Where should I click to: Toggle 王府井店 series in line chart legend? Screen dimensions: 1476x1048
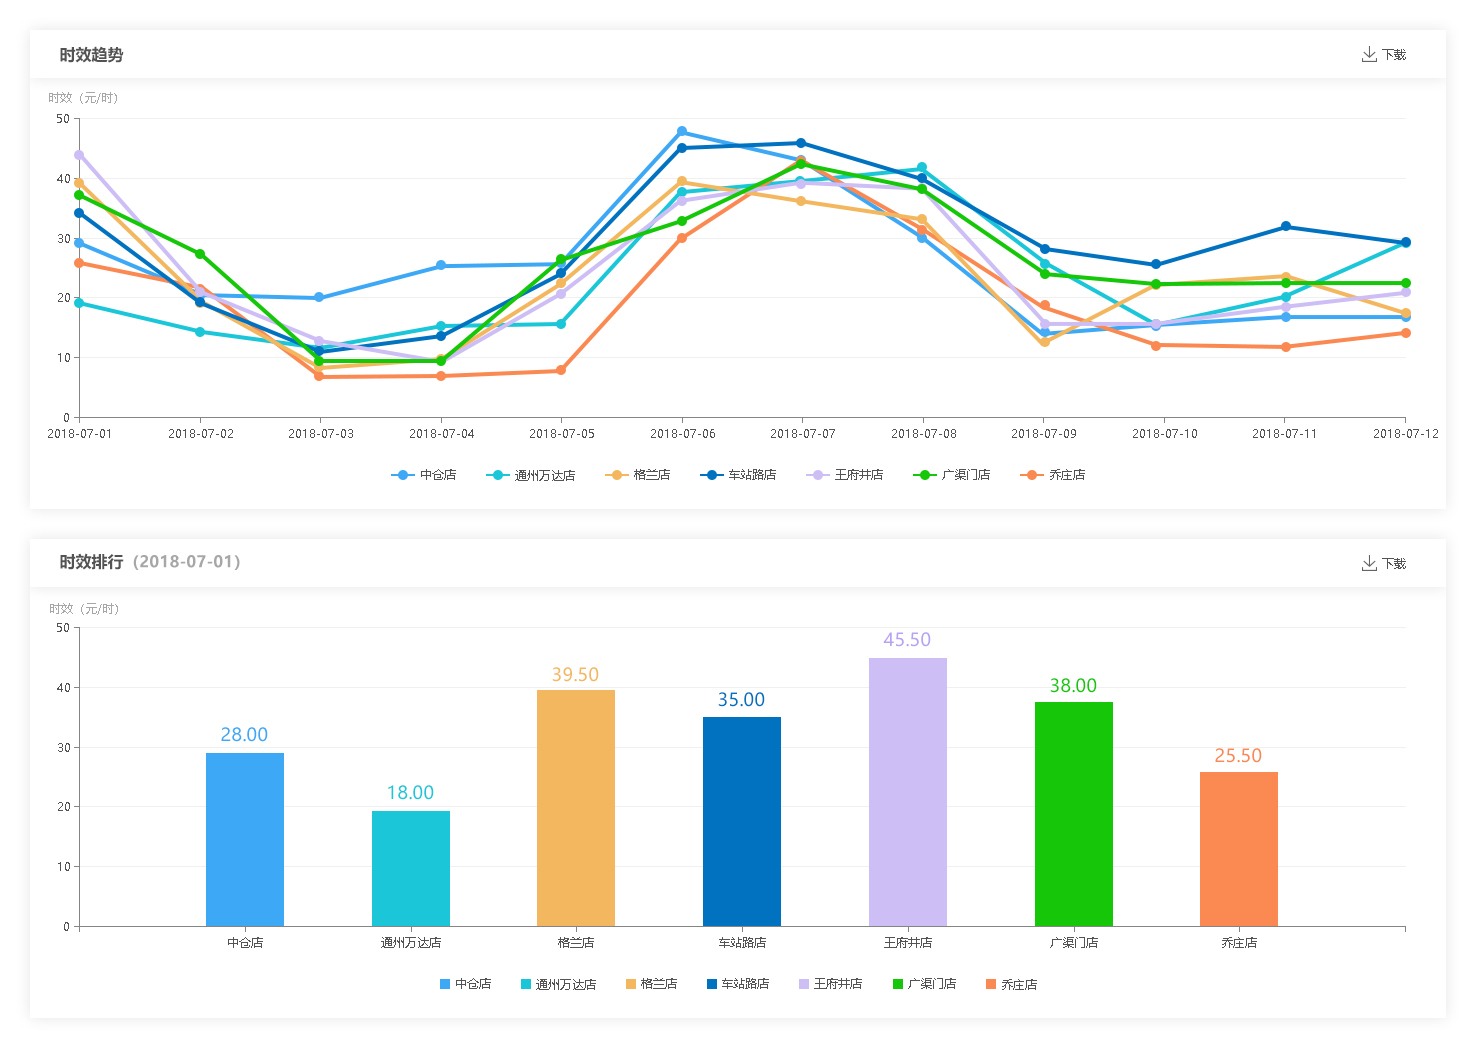point(845,475)
